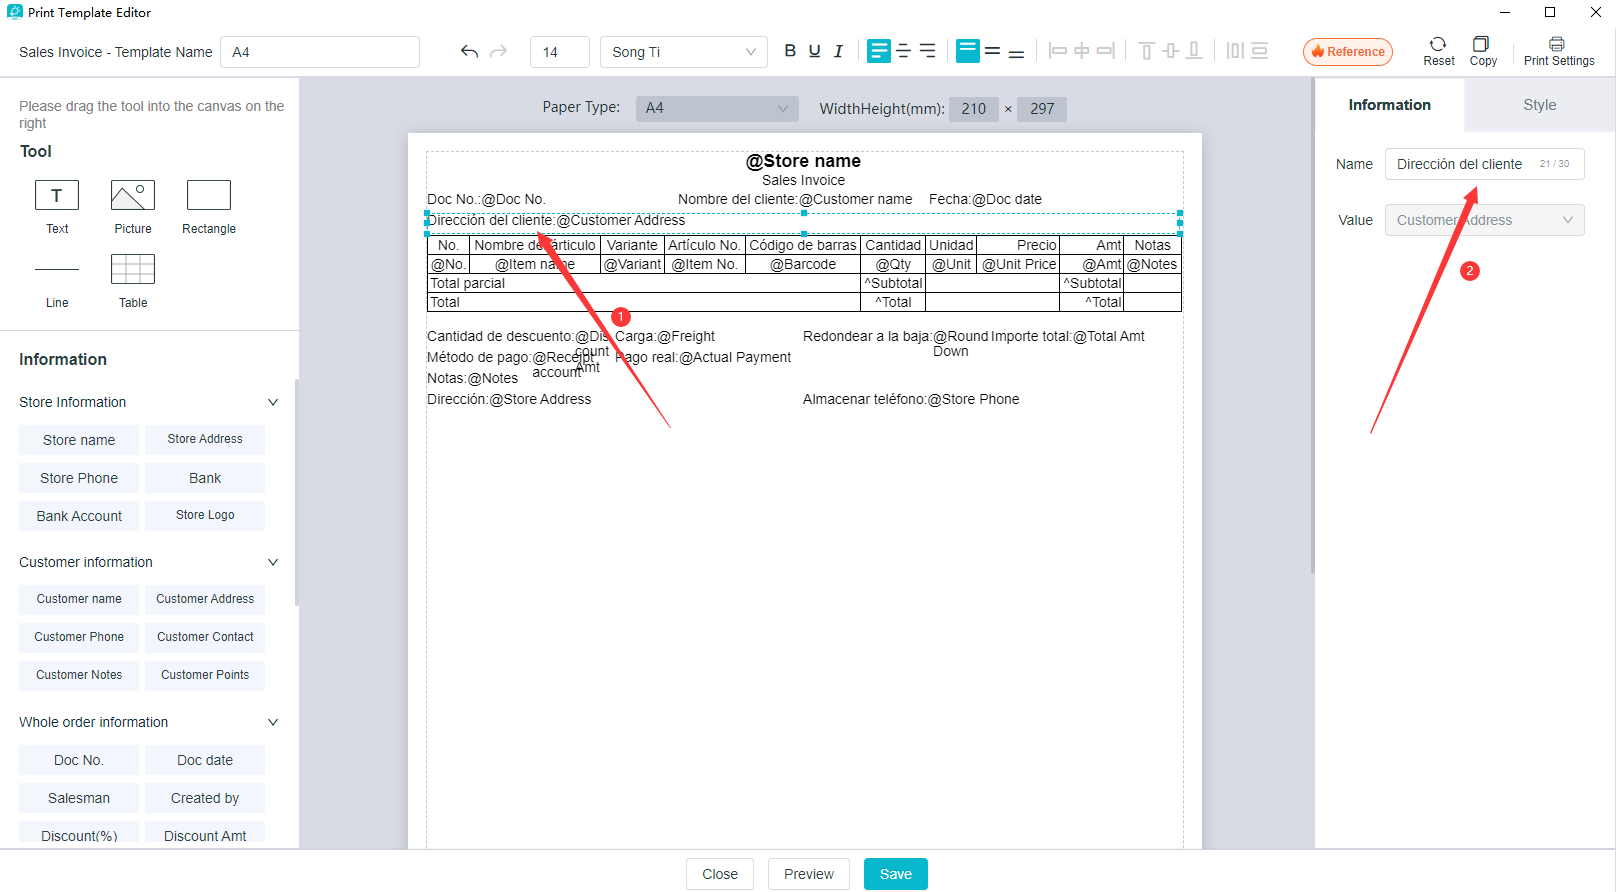Viewport: 1616px width, 892px height.
Task: Click the Undo arrow icon
Action: (x=469, y=52)
